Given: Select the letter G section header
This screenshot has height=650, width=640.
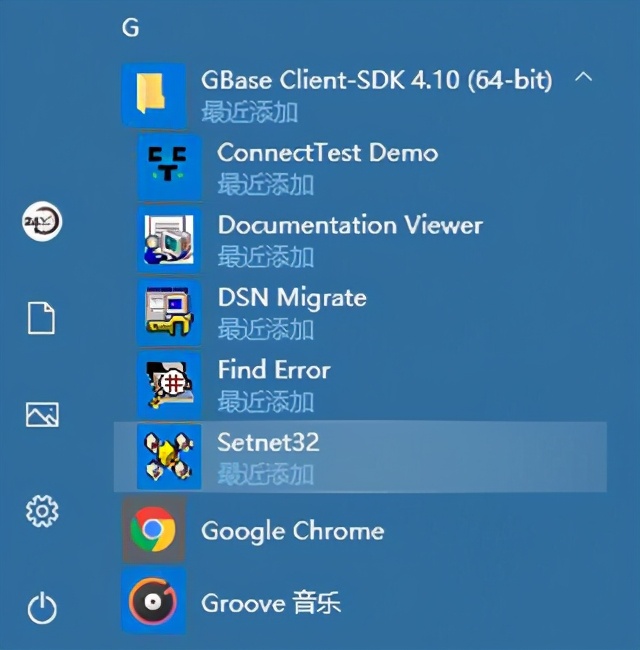Looking at the screenshot, I should pos(131,28).
